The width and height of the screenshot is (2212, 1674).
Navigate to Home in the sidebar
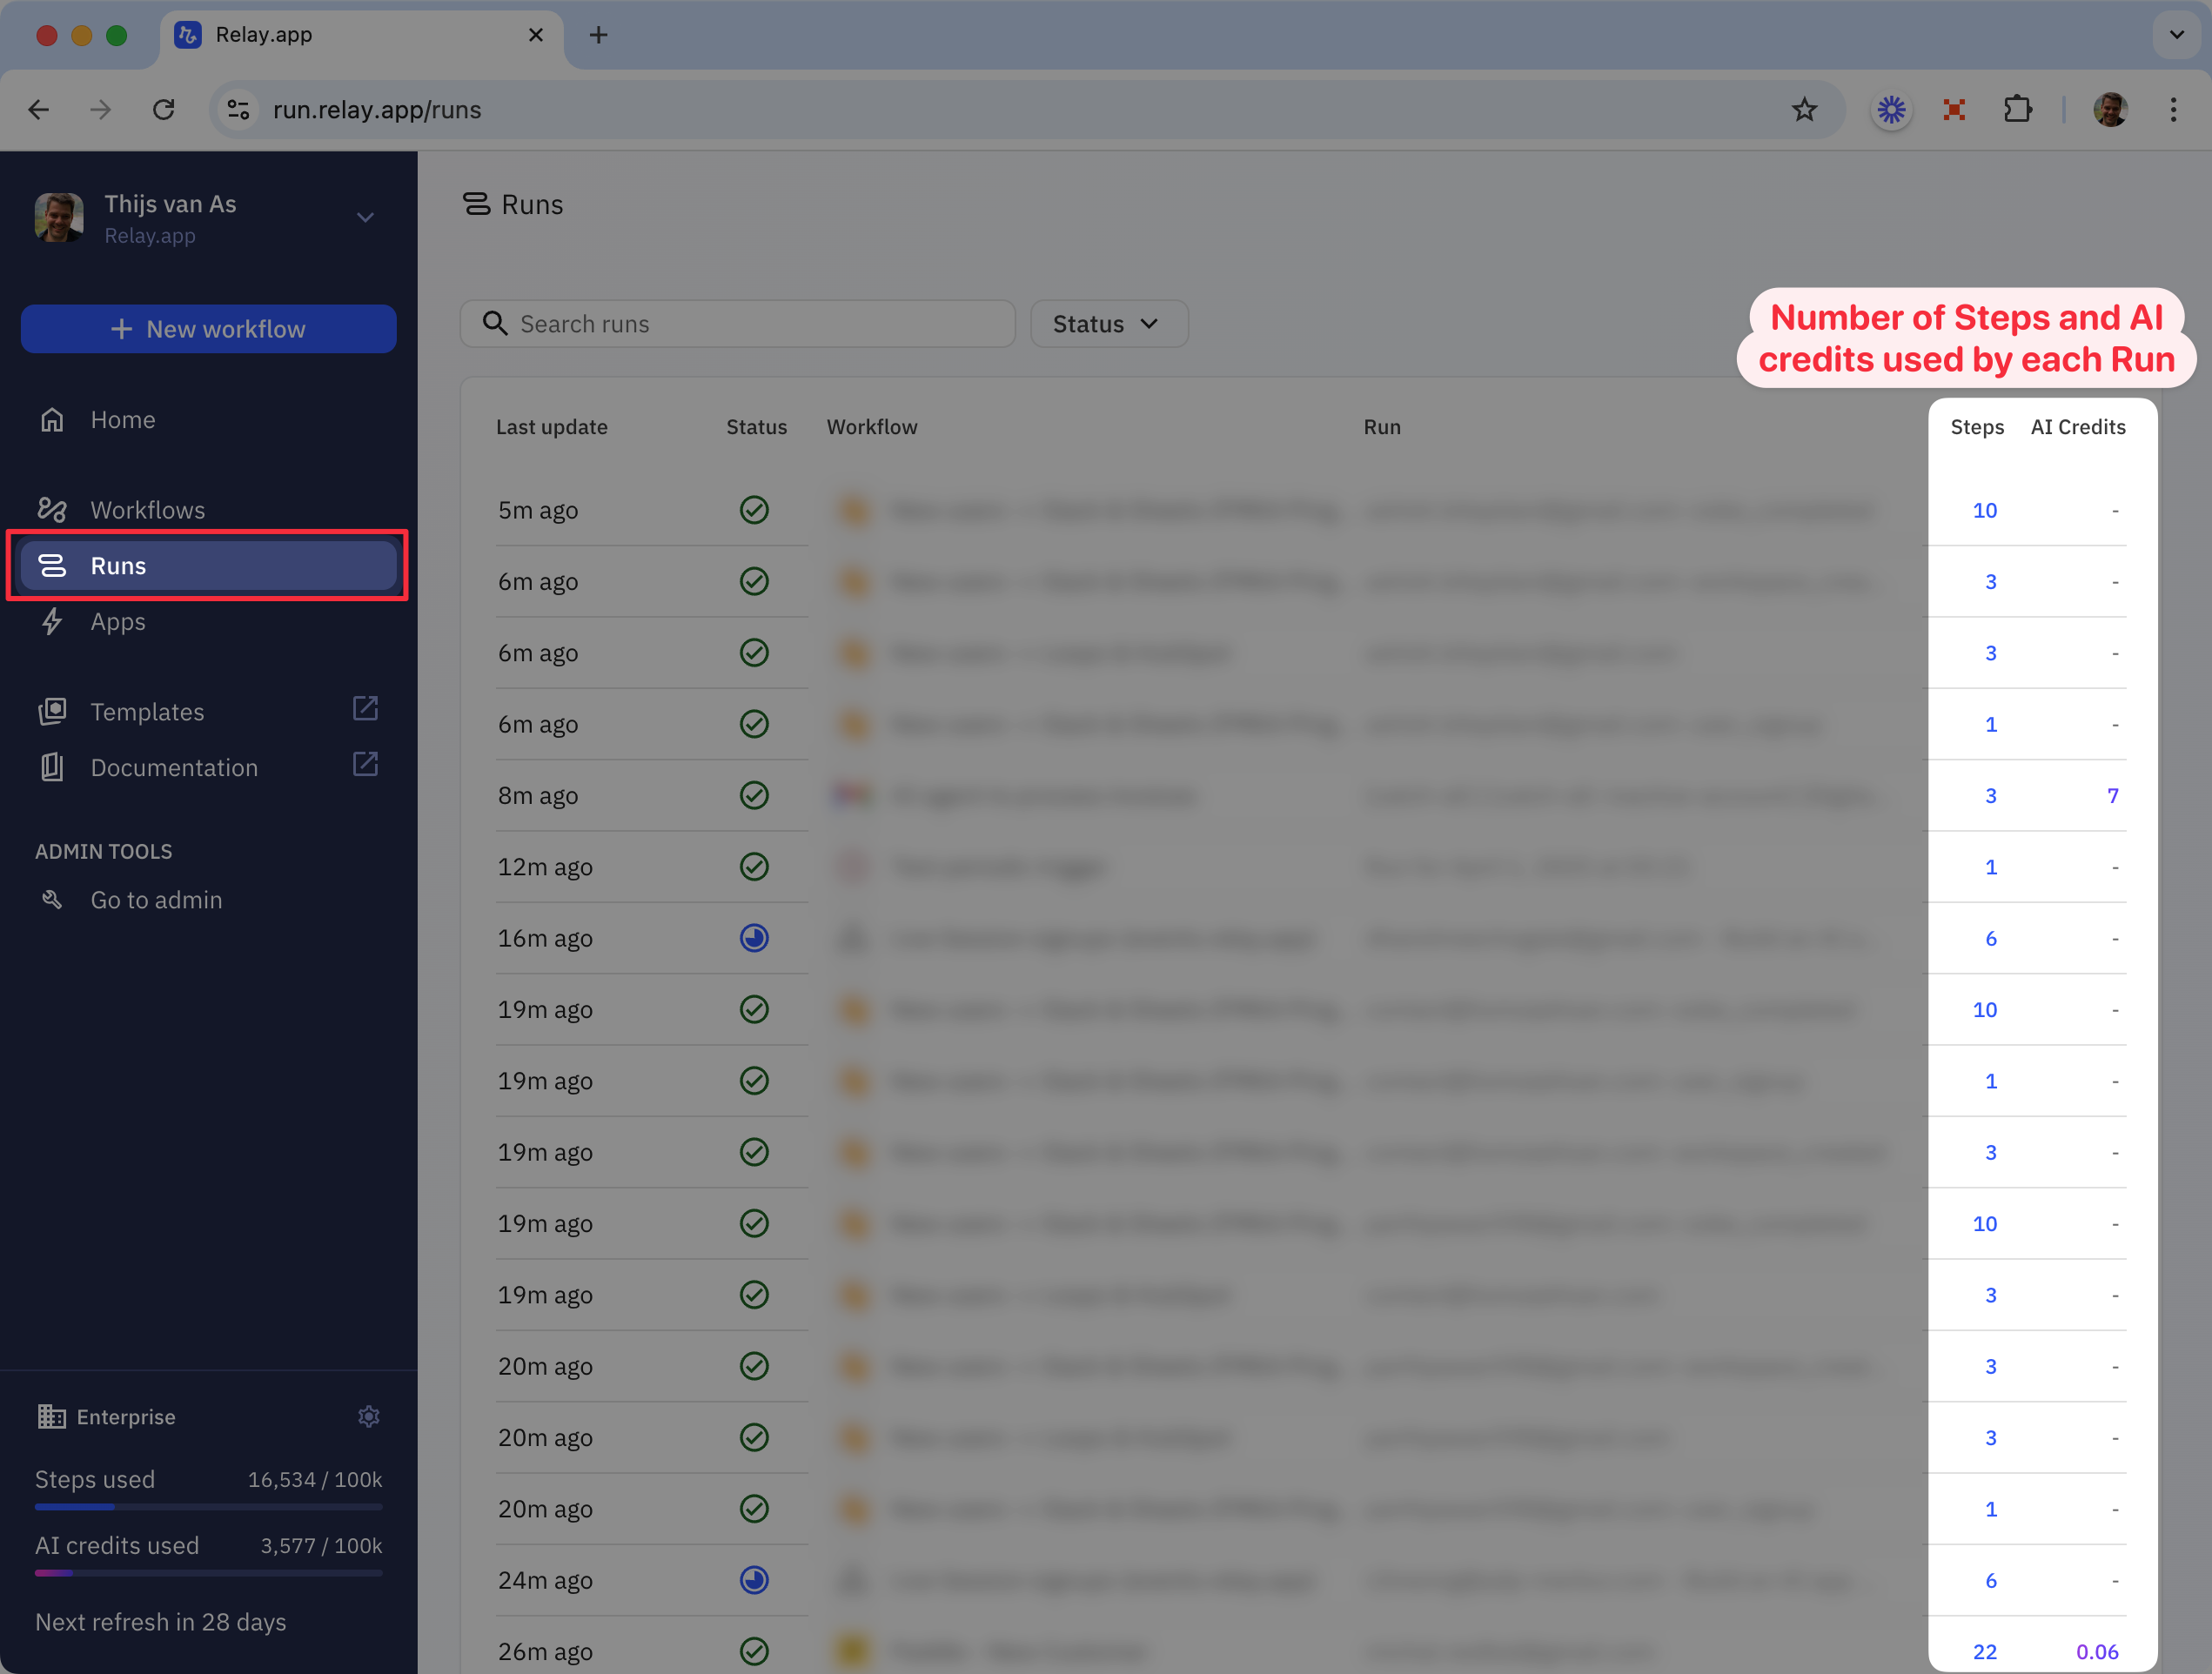coord(122,420)
